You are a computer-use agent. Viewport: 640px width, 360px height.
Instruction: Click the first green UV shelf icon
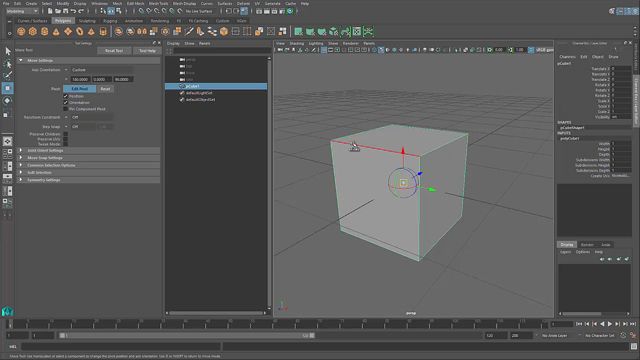click(x=298, y=31)
